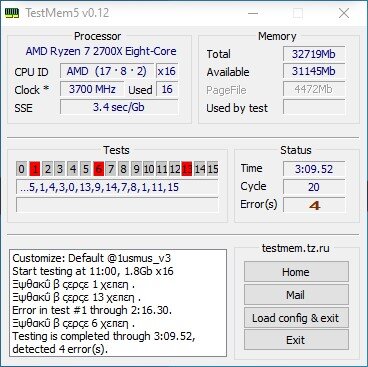Select test box 7

point(111,169)
